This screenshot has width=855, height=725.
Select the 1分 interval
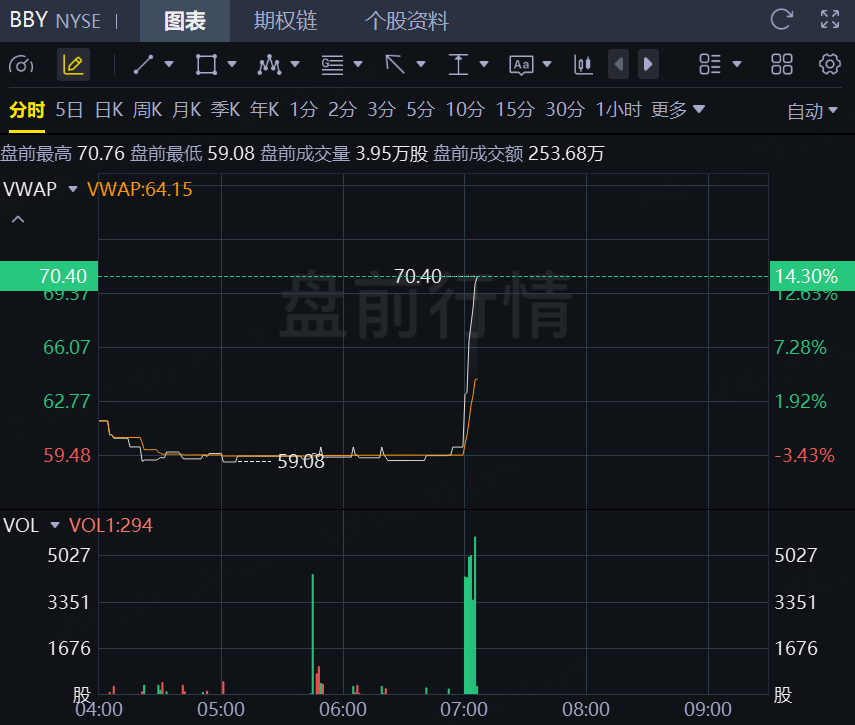(x=304, y=110)
